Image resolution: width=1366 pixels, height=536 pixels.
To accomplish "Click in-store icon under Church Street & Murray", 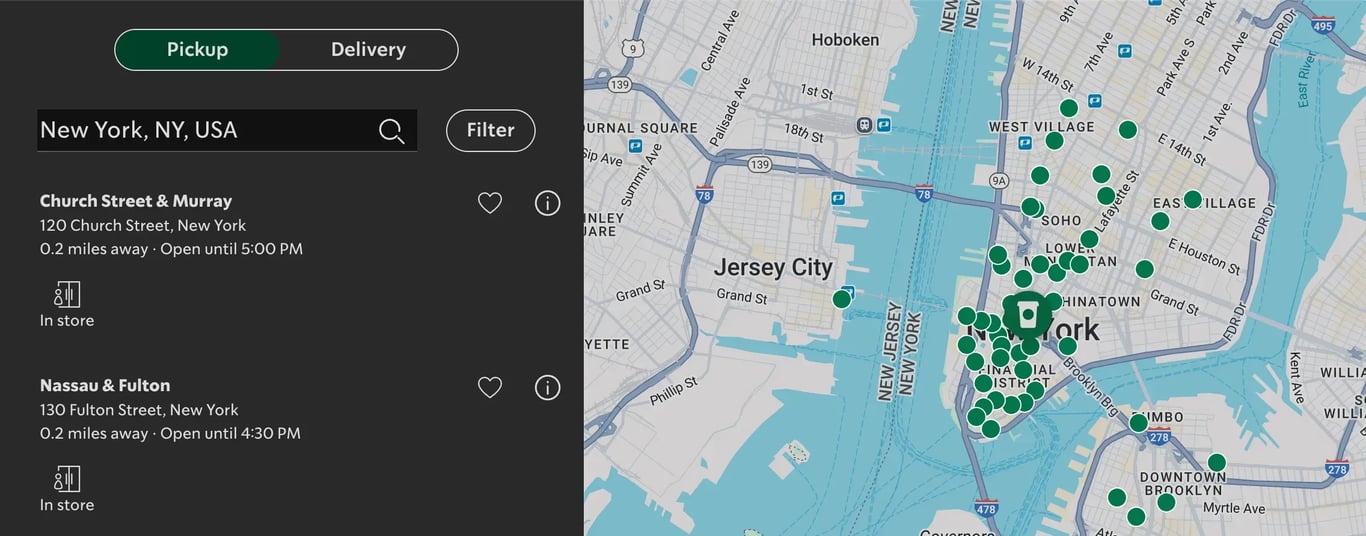I will tap(67, 294).
